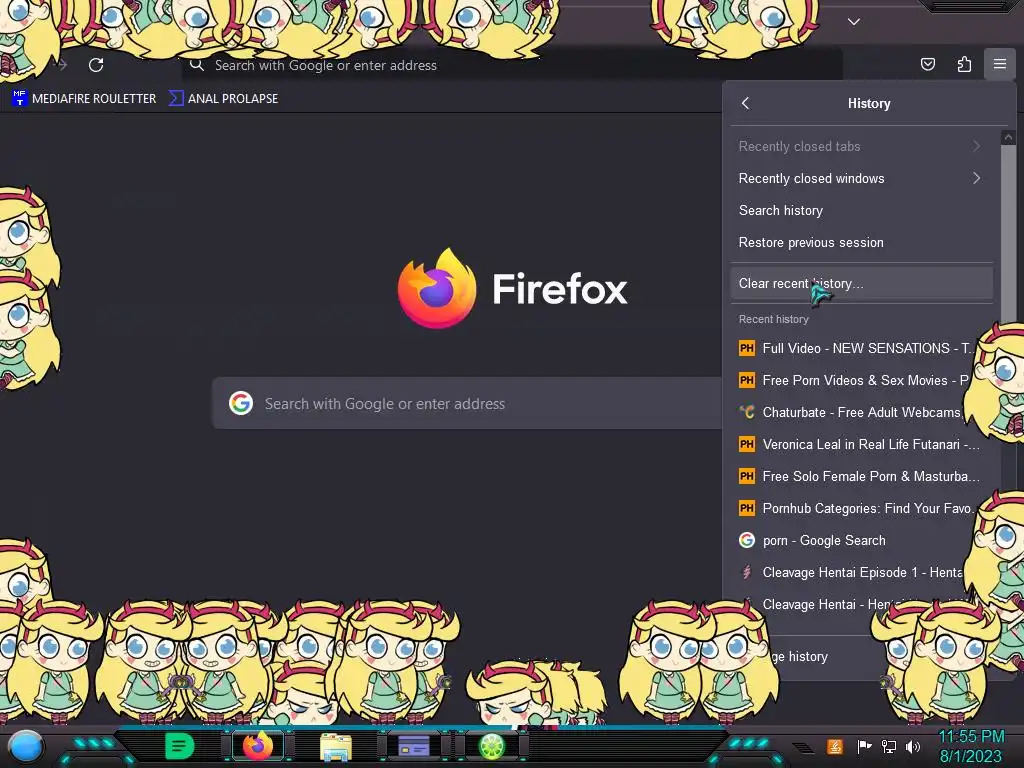Select Restore previous session
The height and width of the screenshot is (768, 1024).
pos(861,242)
